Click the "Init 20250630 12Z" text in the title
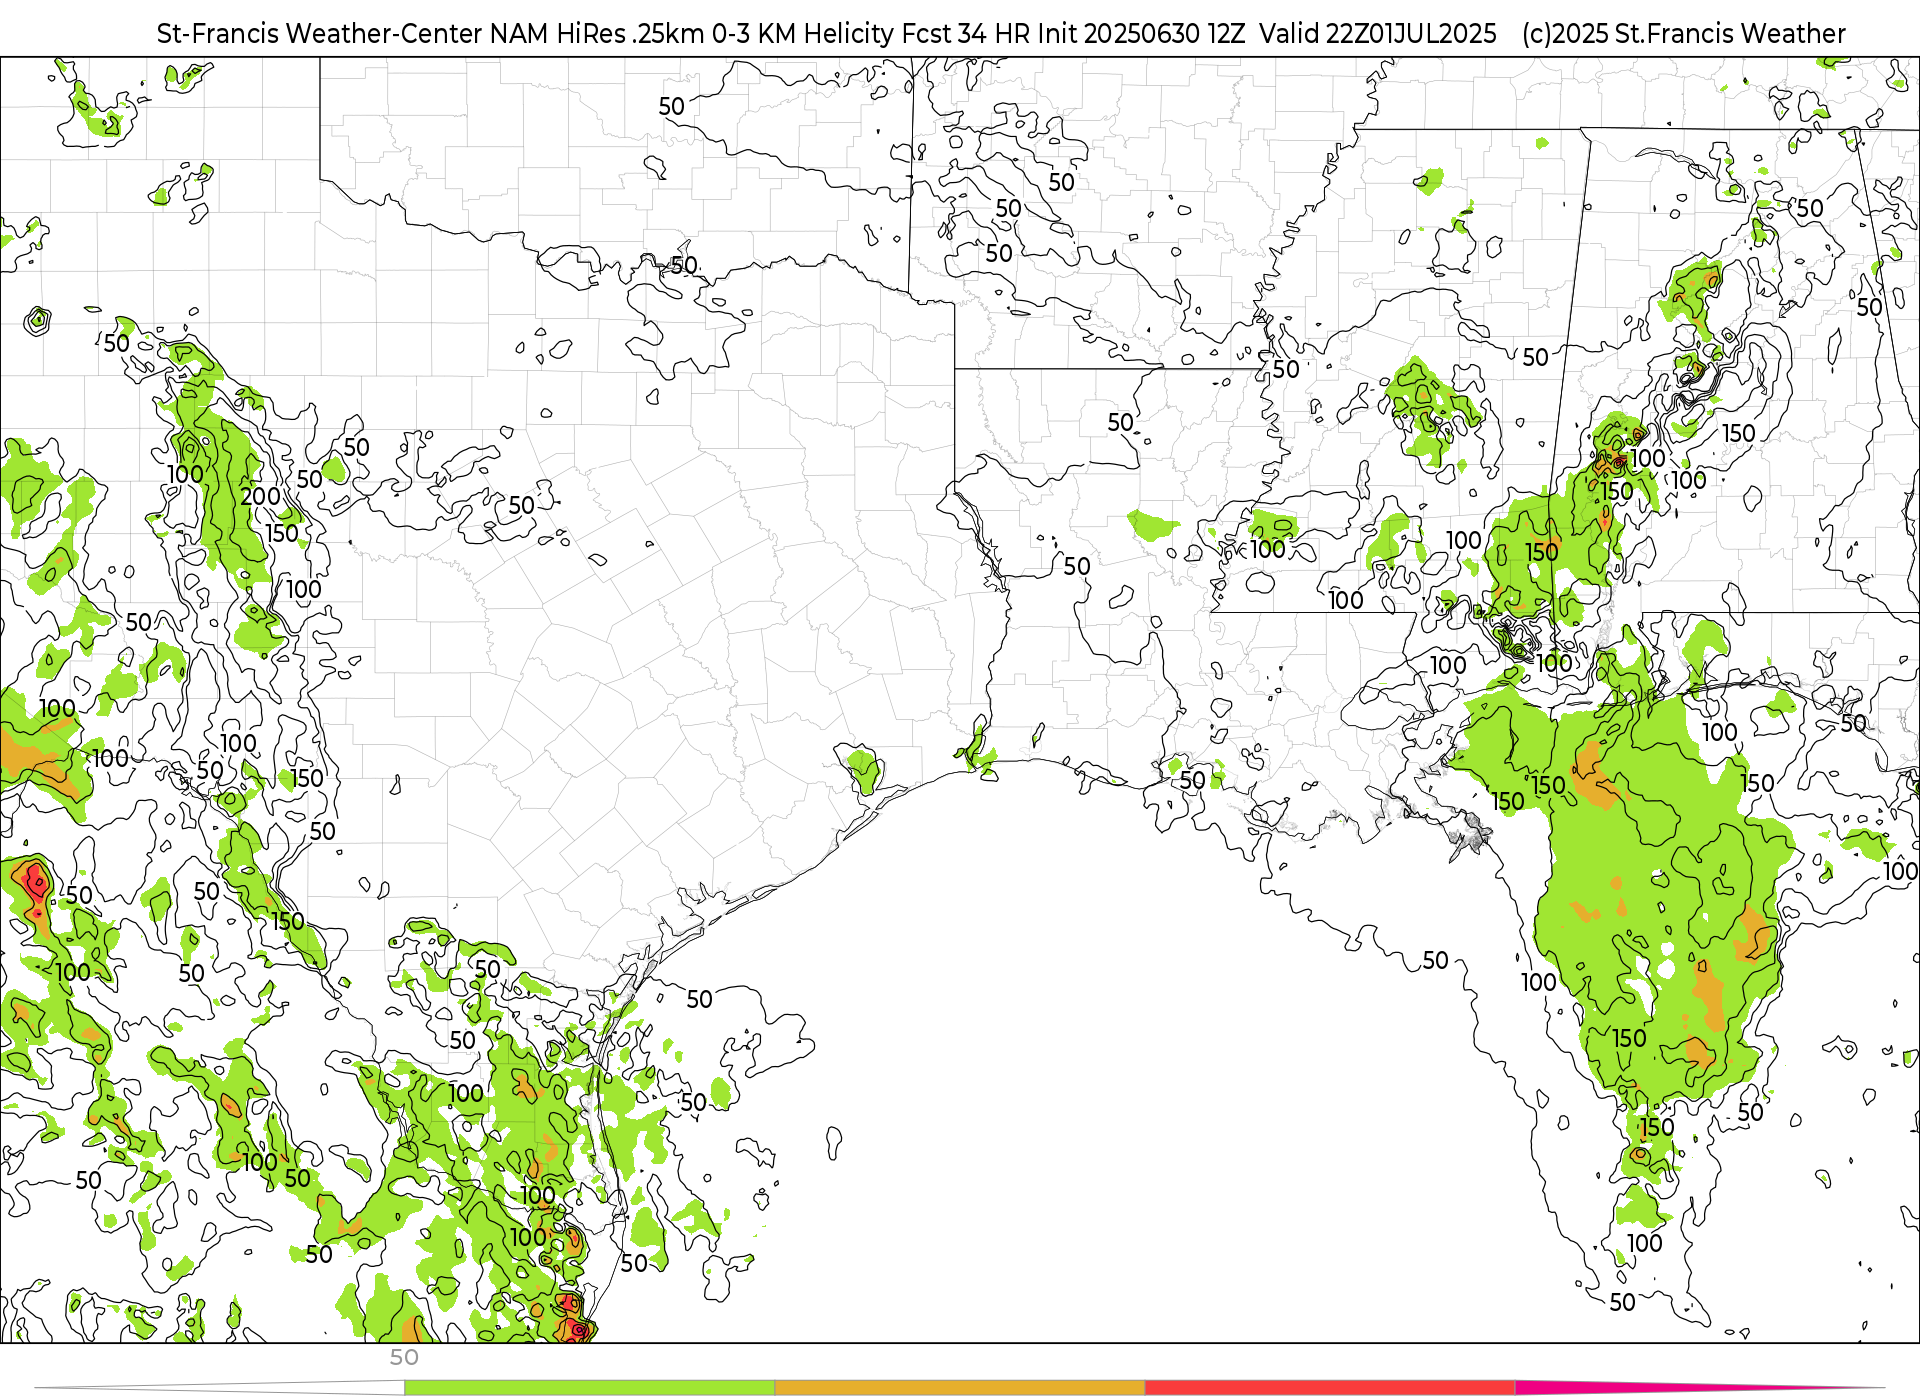 point(1141,34)
